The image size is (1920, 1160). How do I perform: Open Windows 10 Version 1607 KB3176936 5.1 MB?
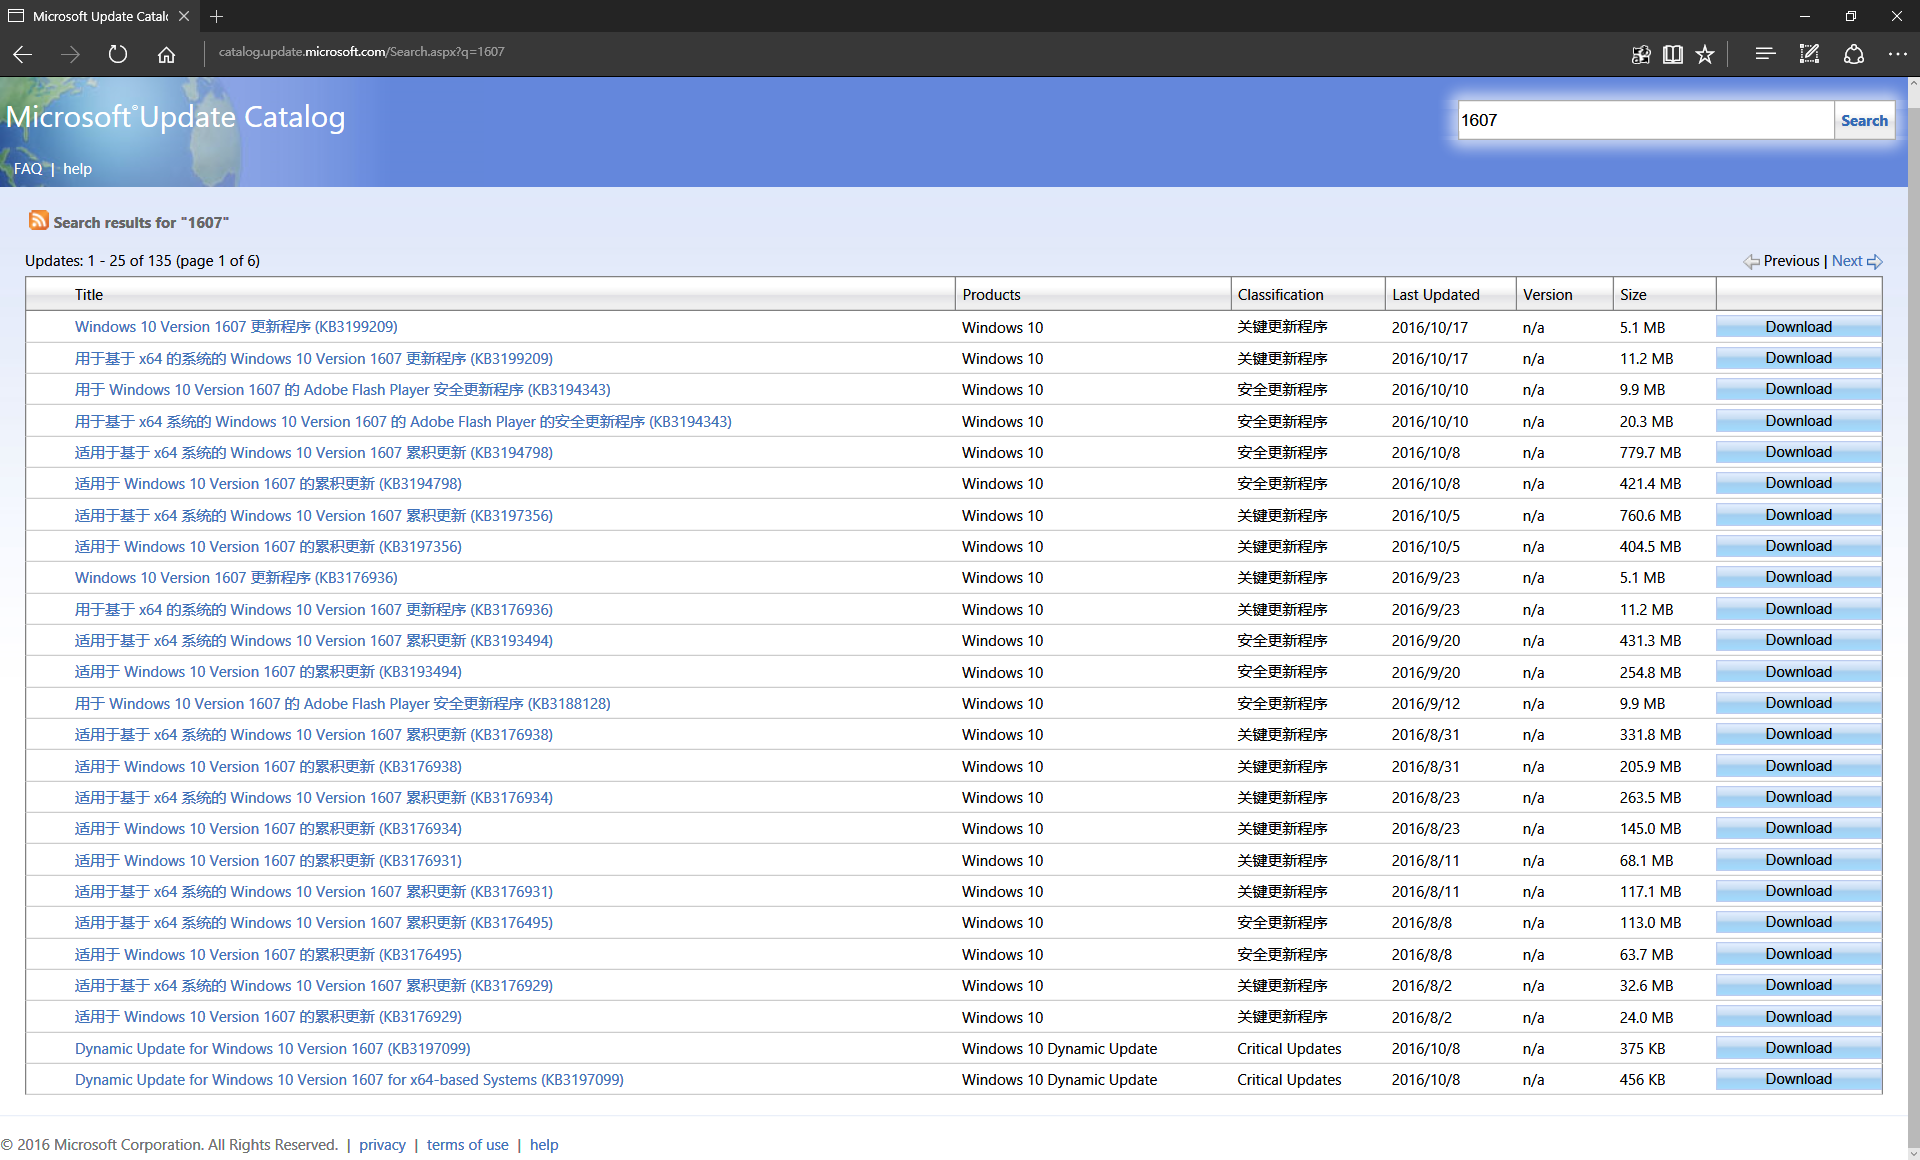pyautogui.click(x=236, y=578)
